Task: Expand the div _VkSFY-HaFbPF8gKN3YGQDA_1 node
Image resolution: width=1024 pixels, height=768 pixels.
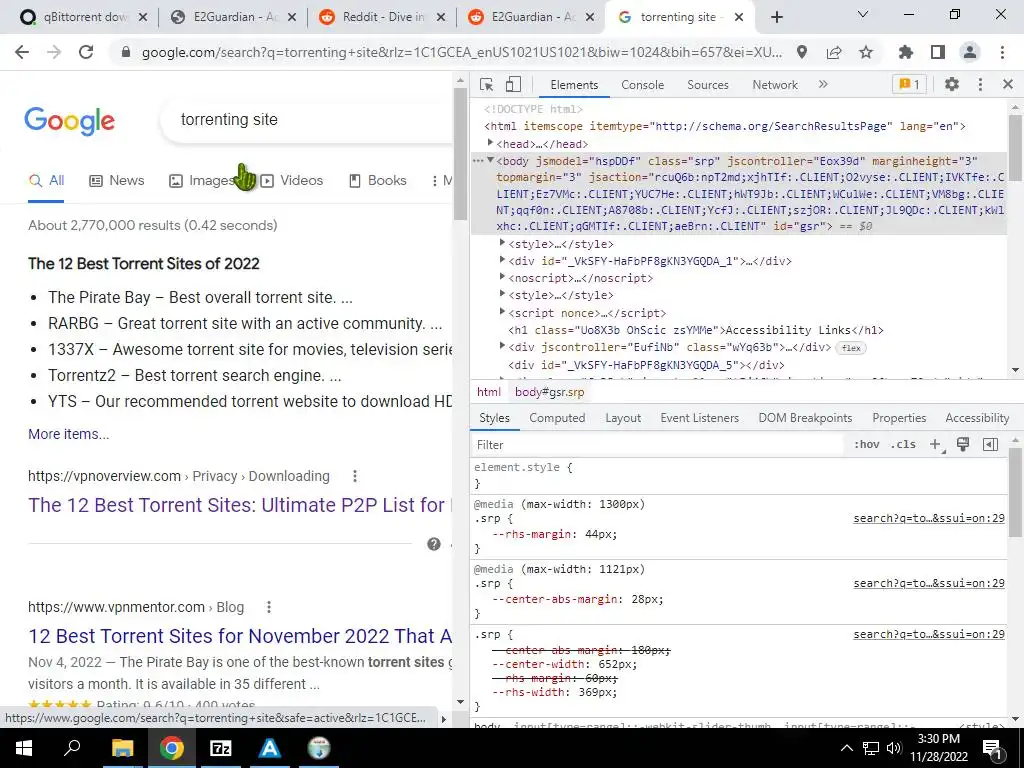Action: click(502, 260)
